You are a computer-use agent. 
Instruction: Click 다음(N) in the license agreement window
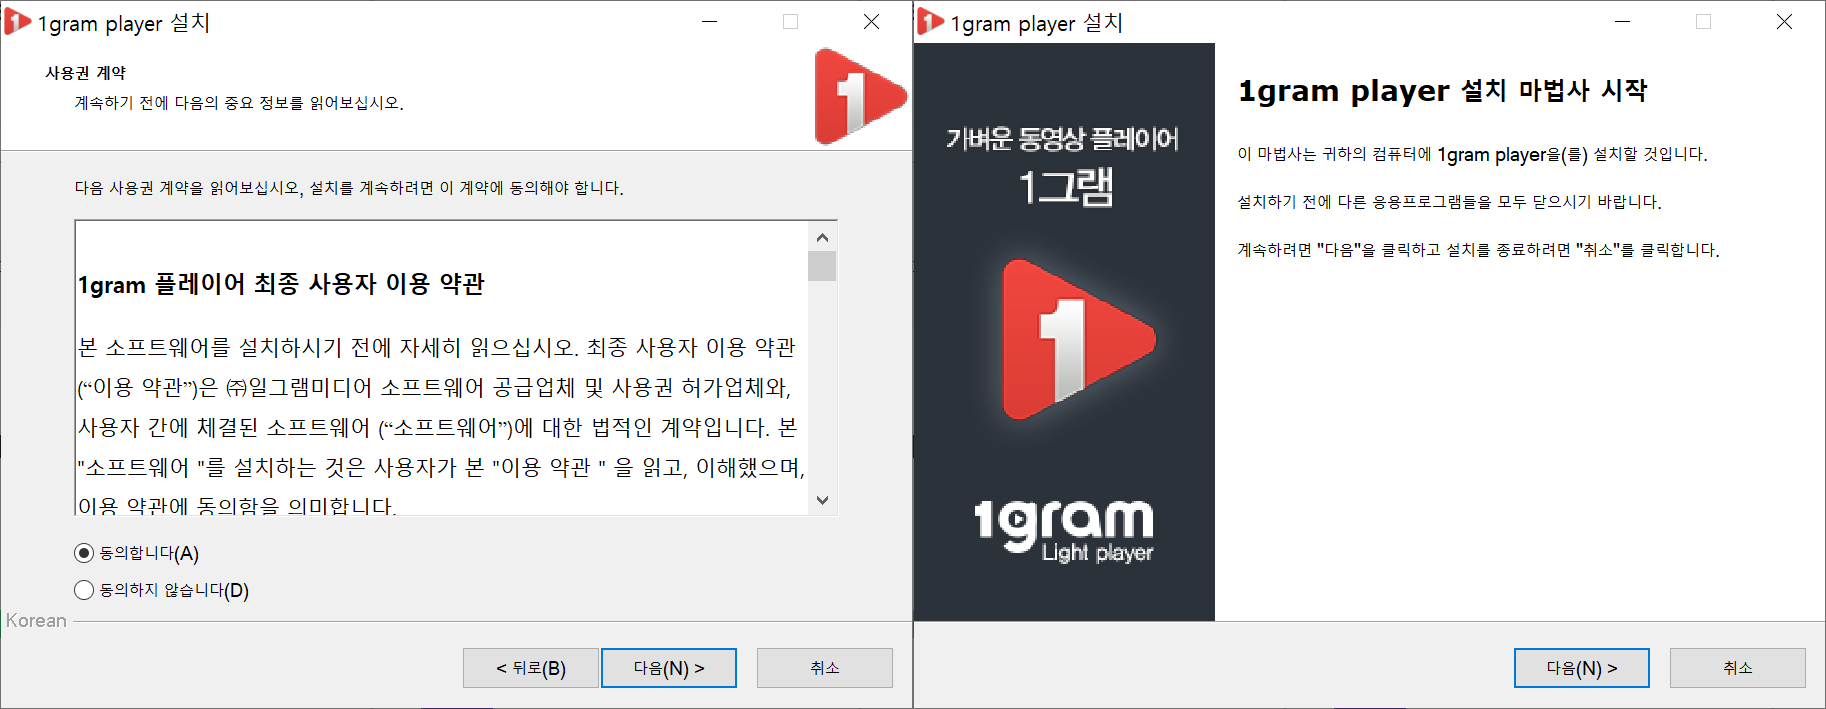click(x=669, y=668)
